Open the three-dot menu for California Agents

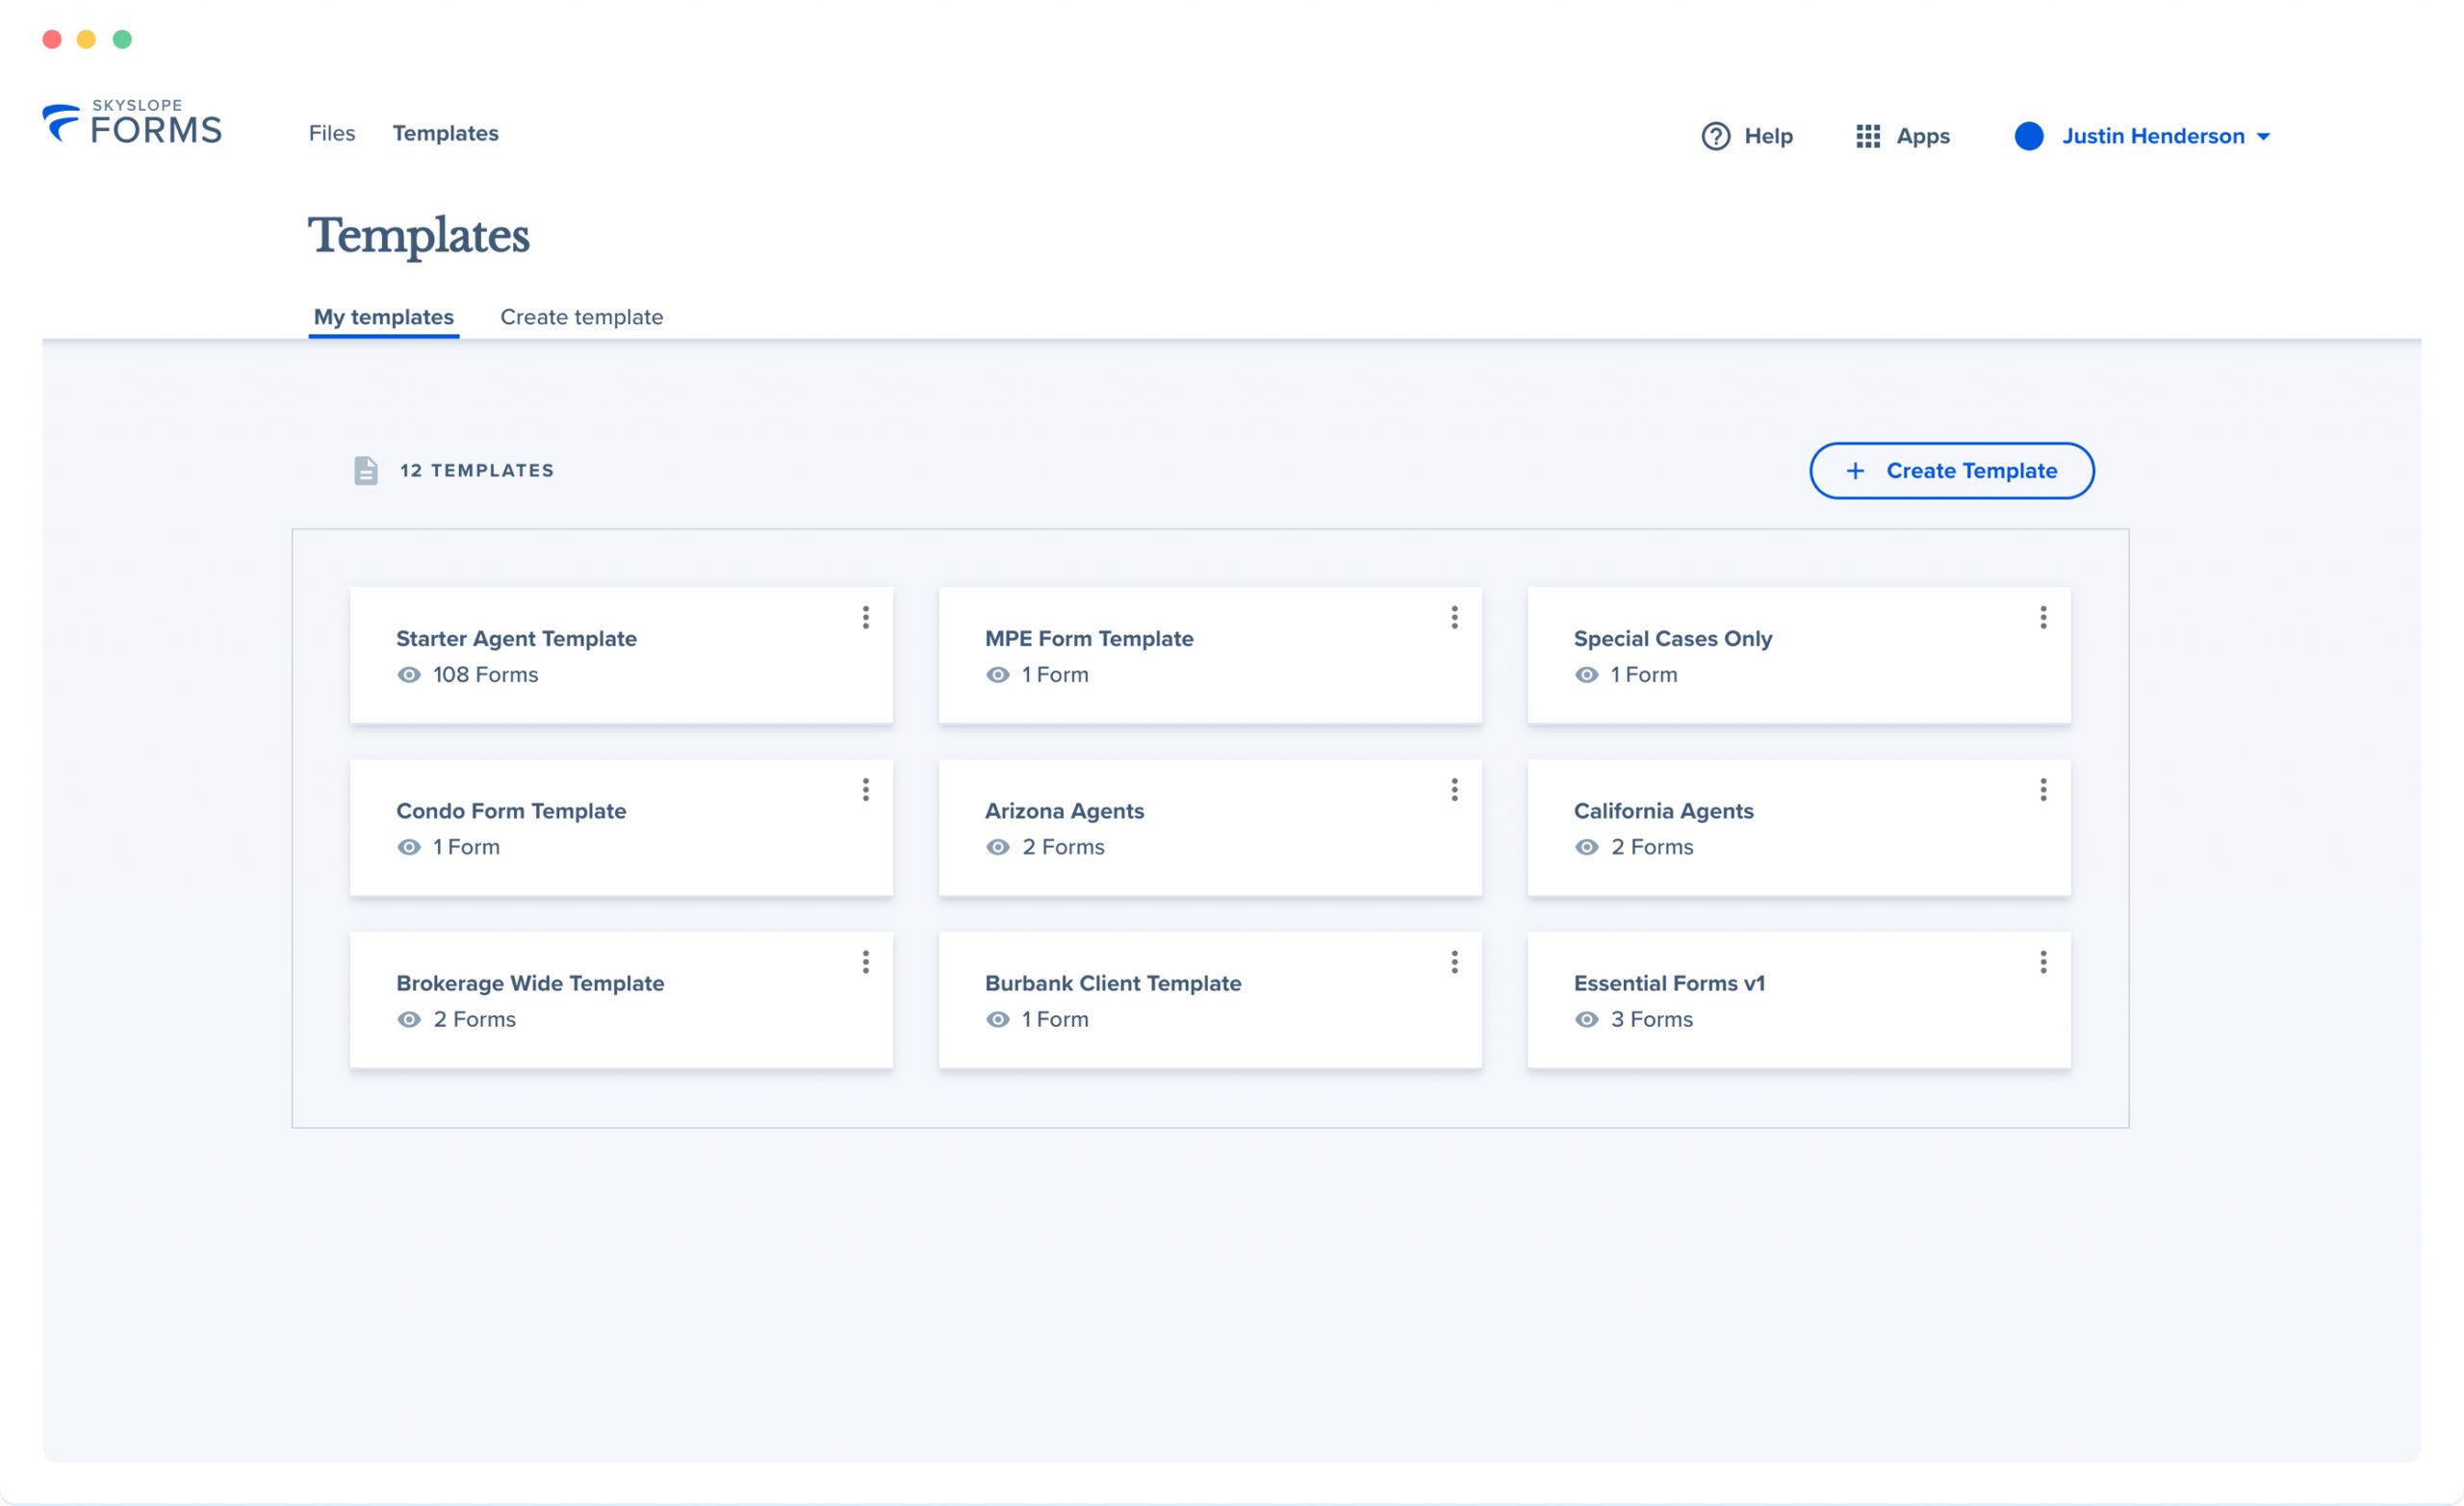2043,790
